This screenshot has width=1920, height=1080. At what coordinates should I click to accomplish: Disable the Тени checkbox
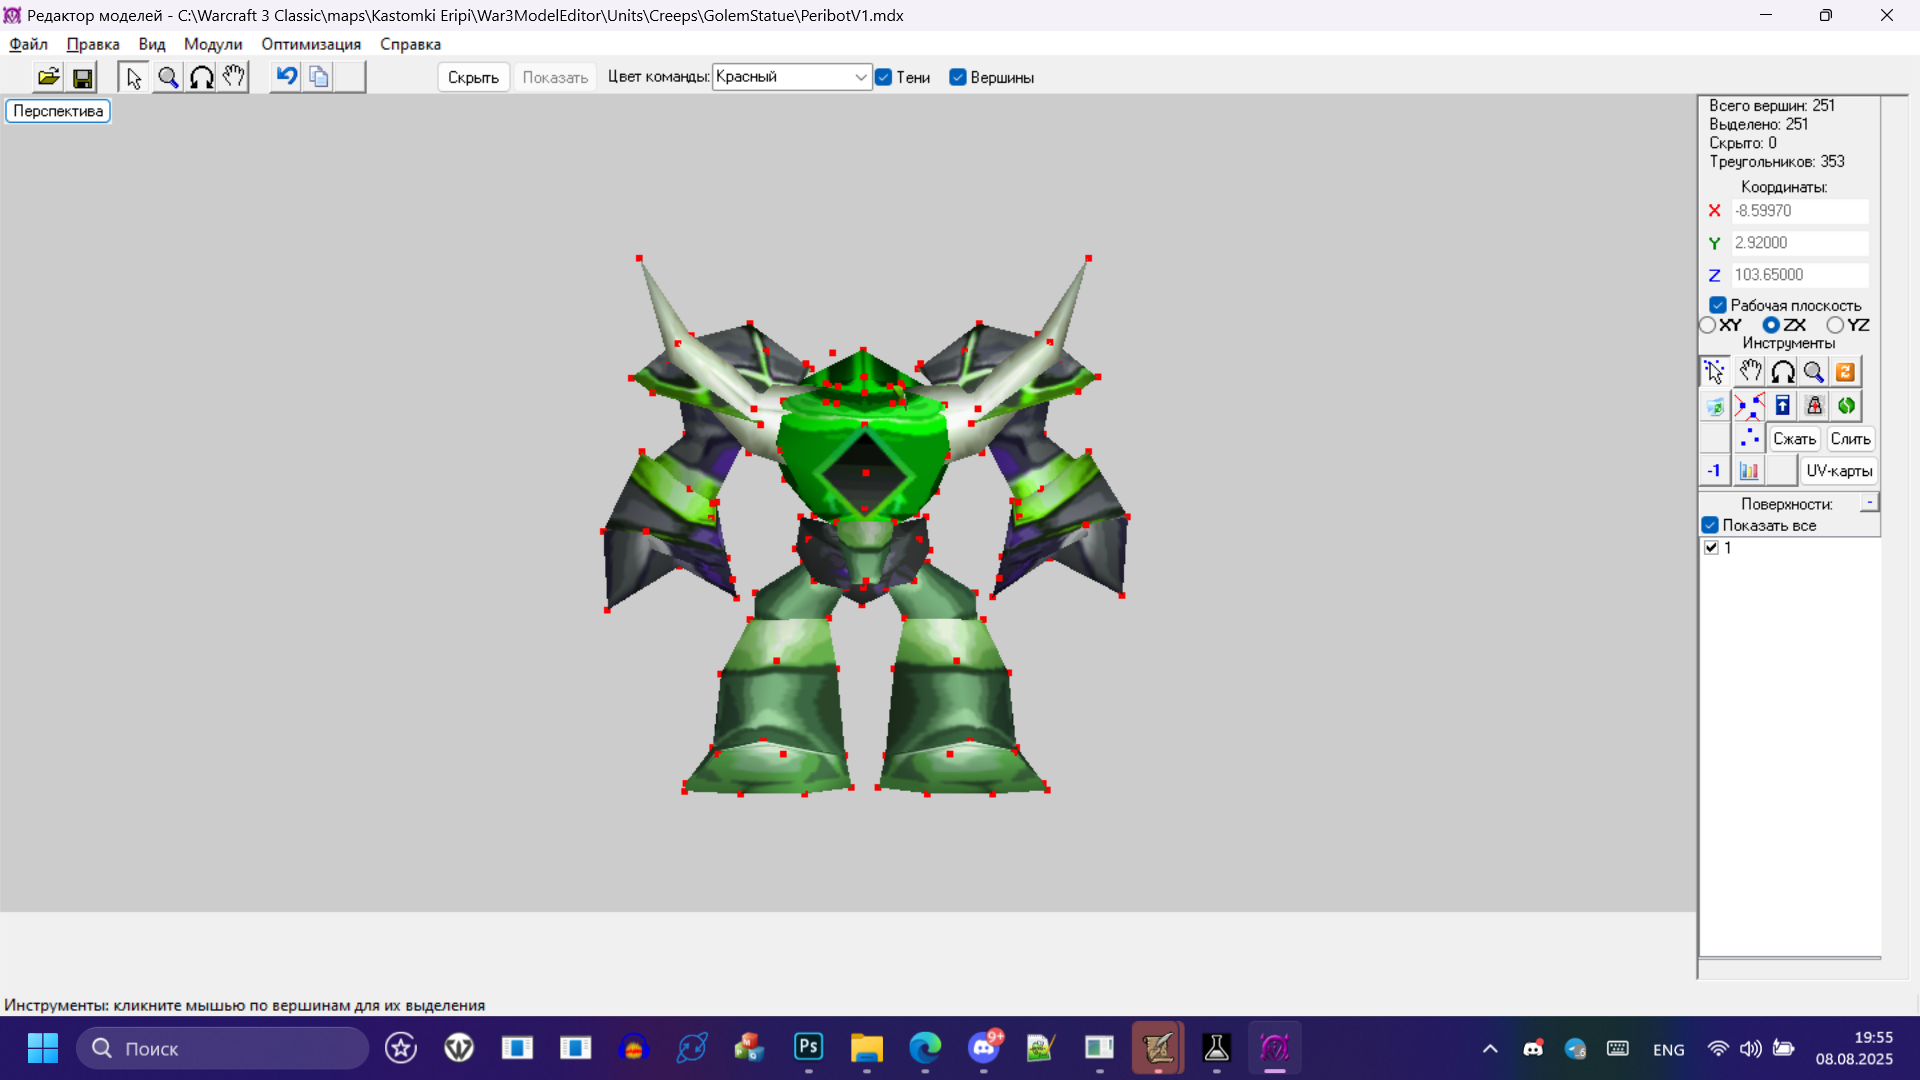click(x=884, y=78)
